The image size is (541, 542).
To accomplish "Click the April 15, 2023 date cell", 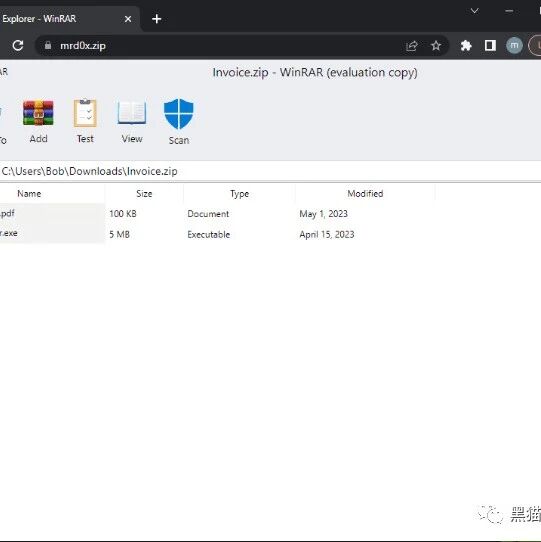I will tap(327, 234).
